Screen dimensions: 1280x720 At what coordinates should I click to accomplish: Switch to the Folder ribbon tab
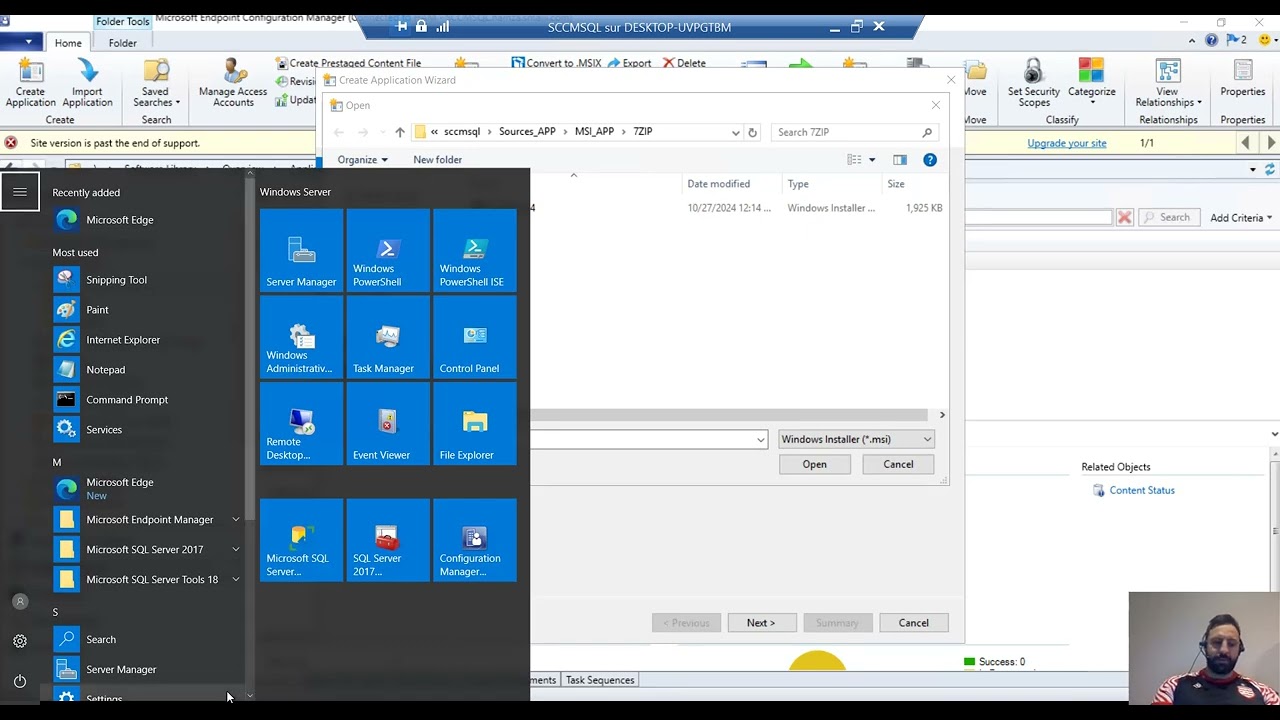click(123, 43)
